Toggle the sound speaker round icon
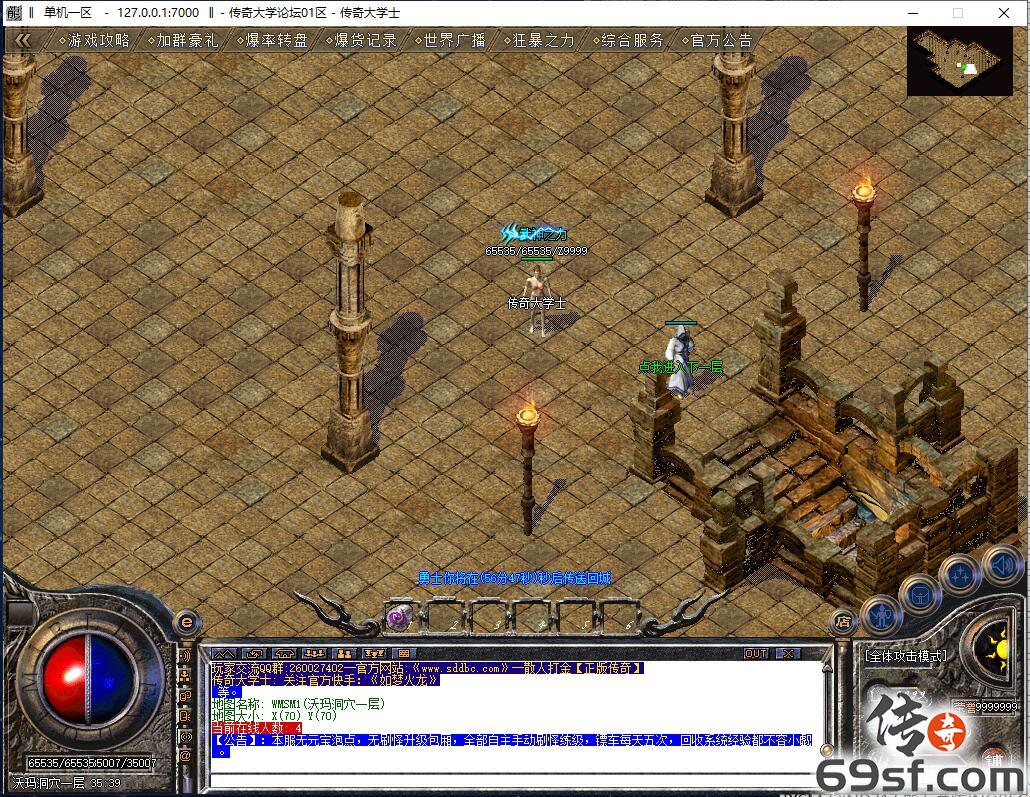 click(1002, 565)
